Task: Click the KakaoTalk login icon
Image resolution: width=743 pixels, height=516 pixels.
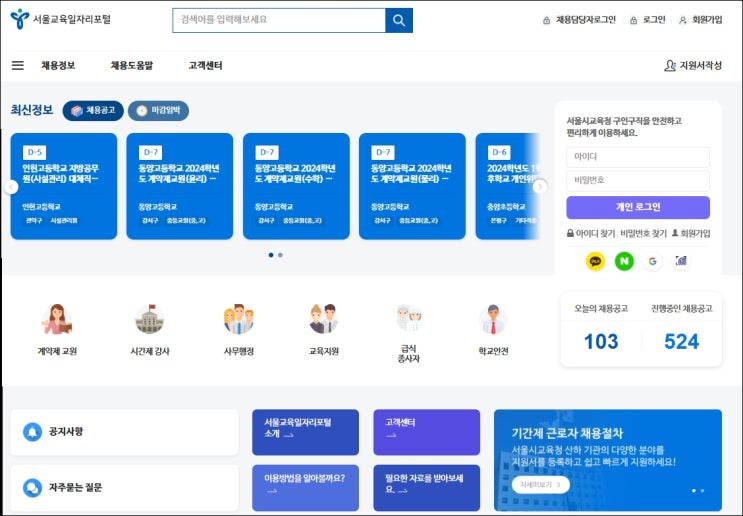Action: click(x=595, y=261)
